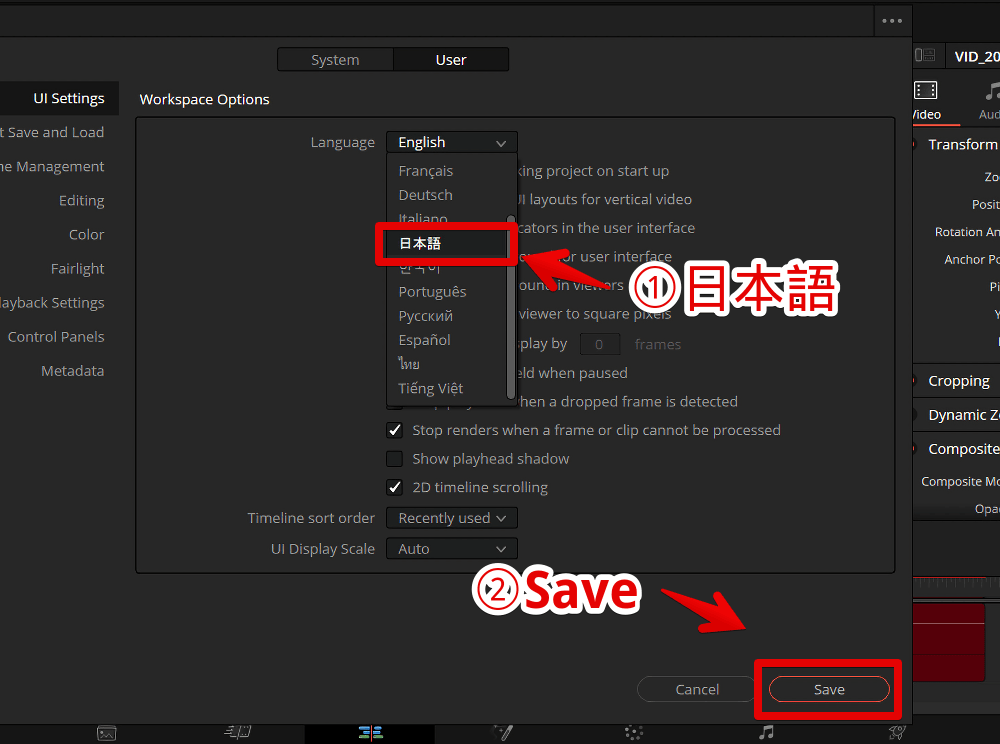Click the Save button

(828, 689)
